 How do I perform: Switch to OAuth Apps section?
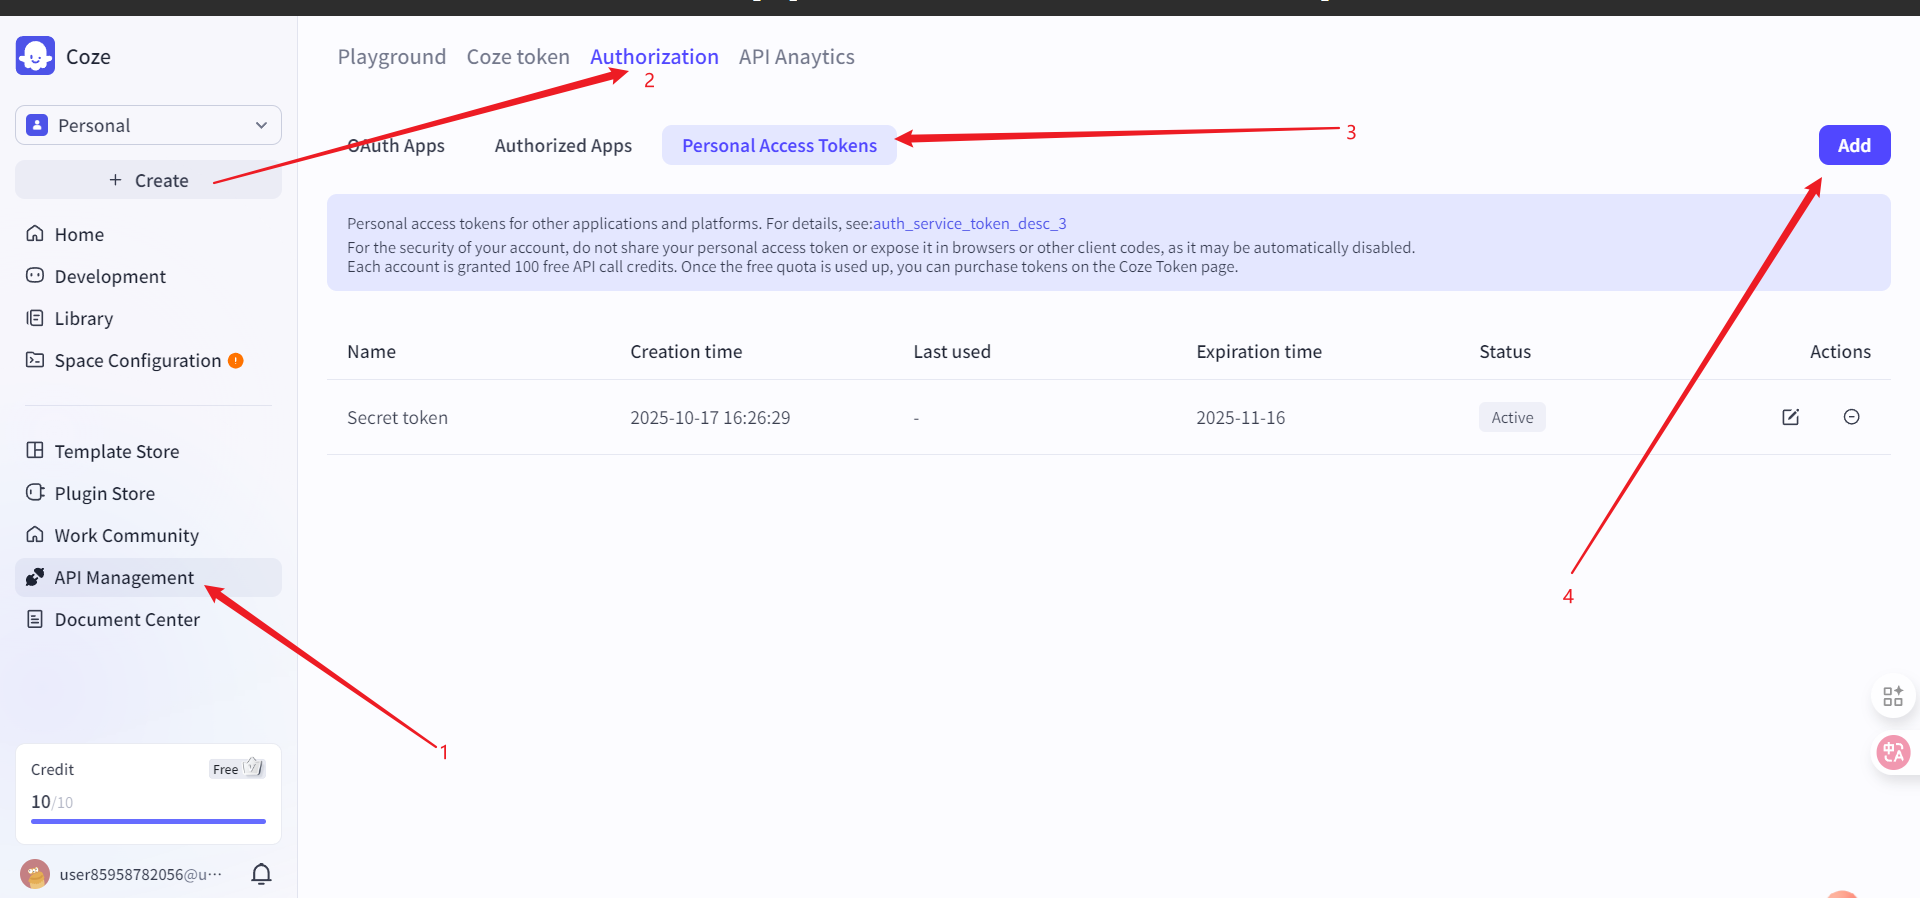click(x=396, y=146)
